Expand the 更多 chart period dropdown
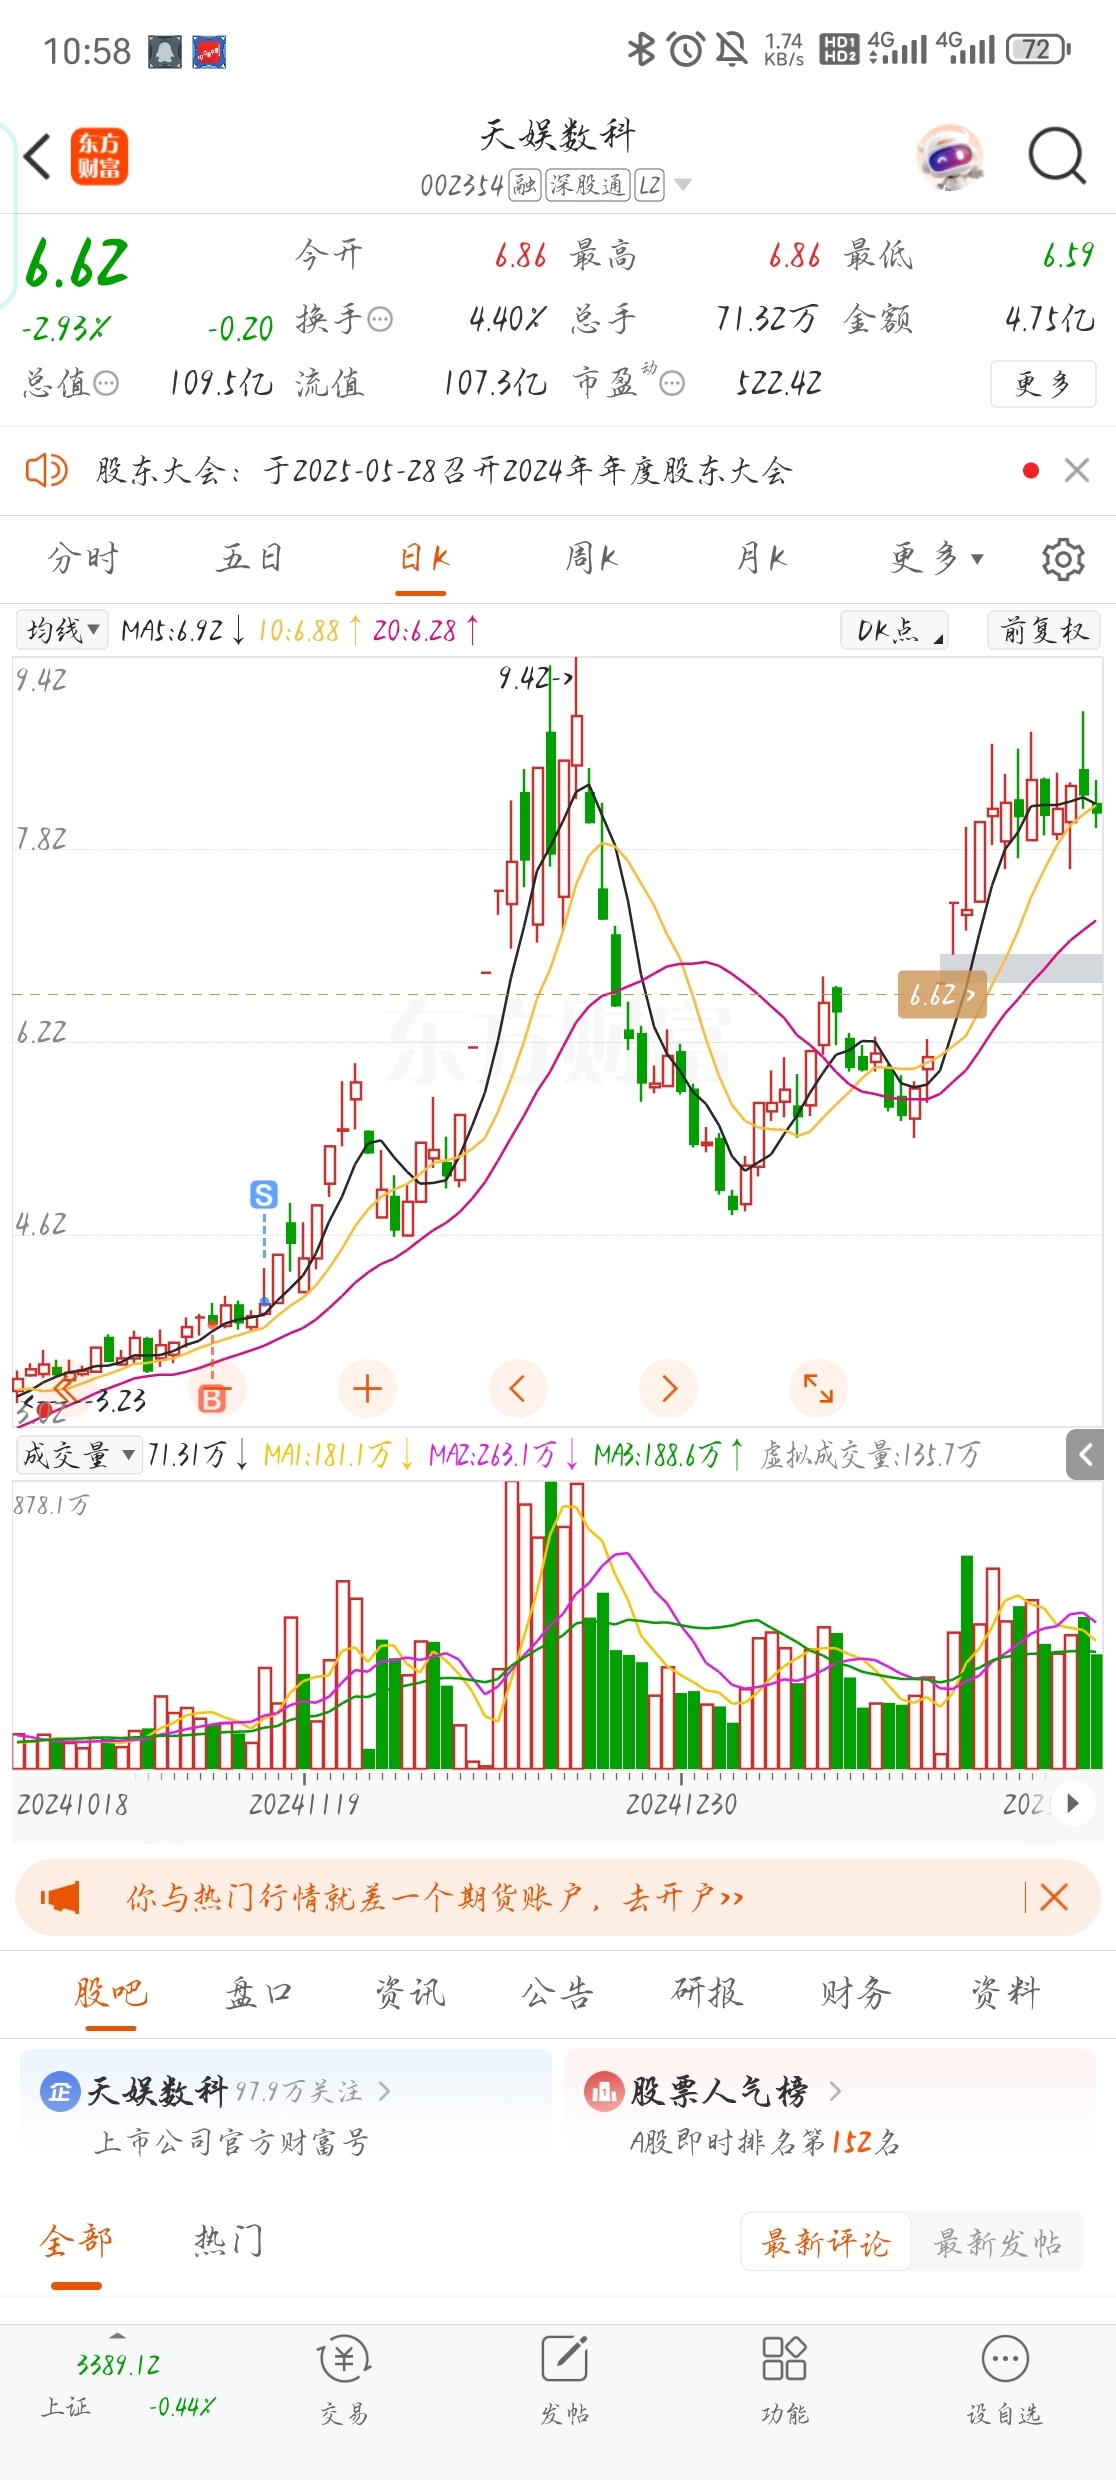Screen dimensions: 1116x2480 [x=937, y=558]
